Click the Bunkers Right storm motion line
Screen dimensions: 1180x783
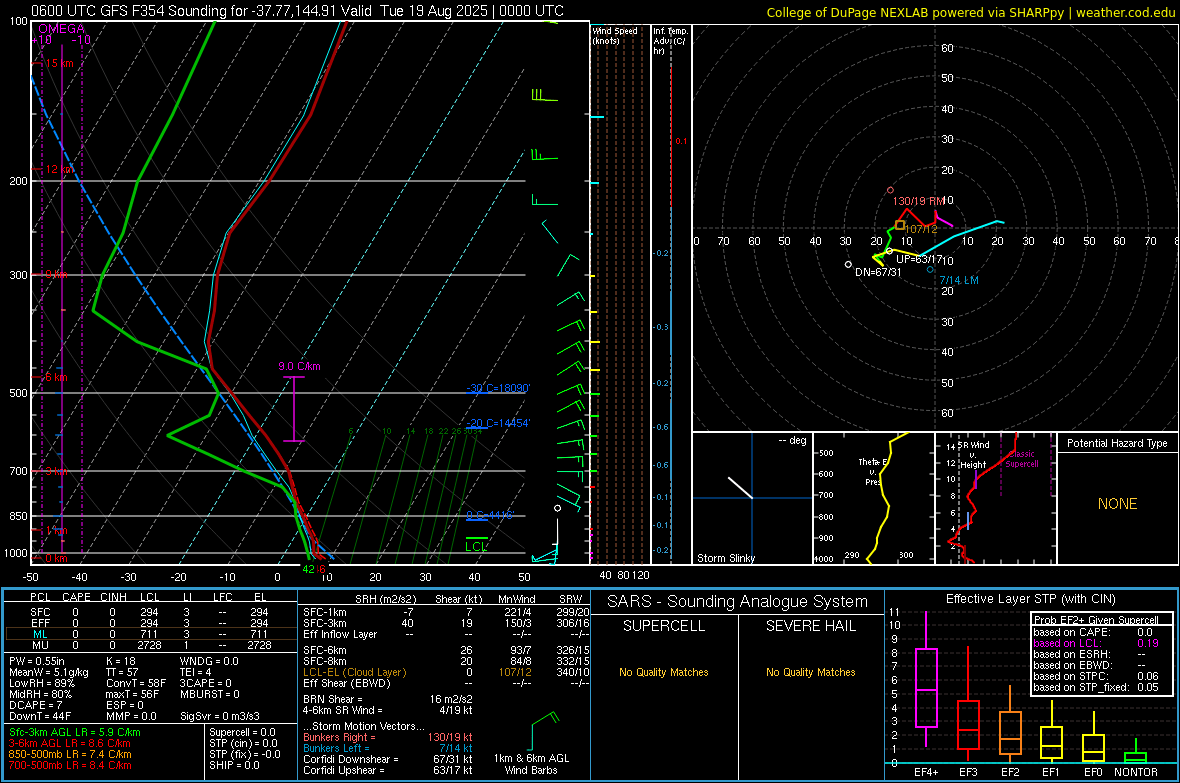[x=388, y=738]
